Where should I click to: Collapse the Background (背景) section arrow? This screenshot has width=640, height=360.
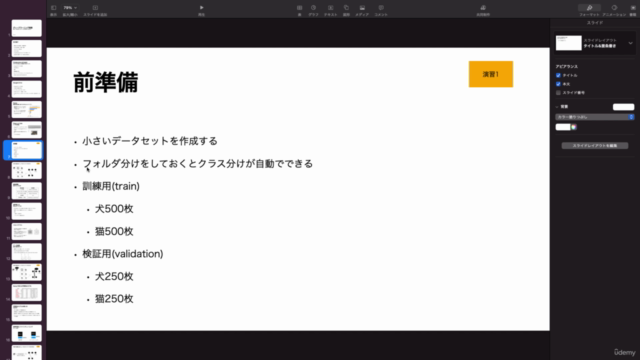[557, 107]
